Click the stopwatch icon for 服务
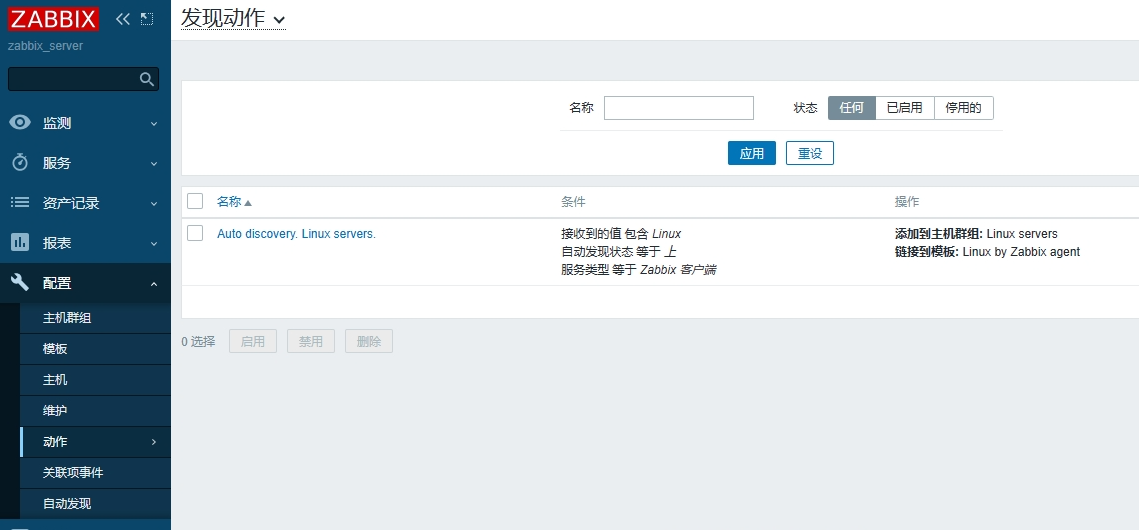1139x530 pixels. 20,163
